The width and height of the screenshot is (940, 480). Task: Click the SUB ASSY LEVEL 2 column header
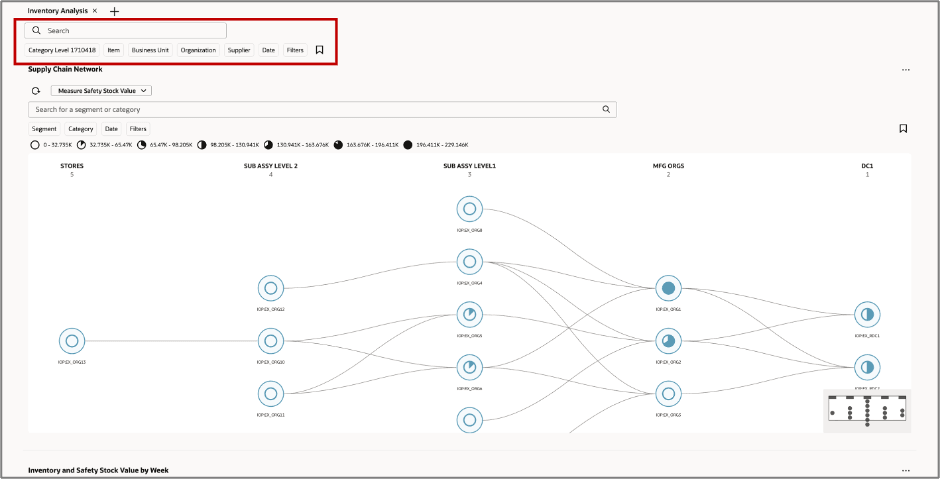point(270,166)
